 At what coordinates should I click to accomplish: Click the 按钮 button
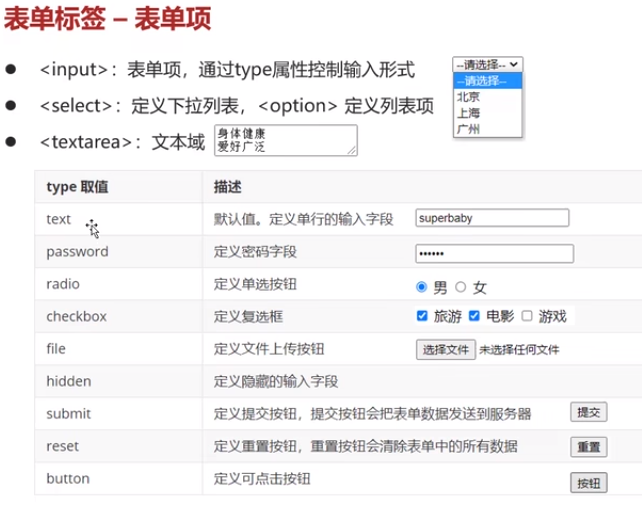click(x=588, y=483)
